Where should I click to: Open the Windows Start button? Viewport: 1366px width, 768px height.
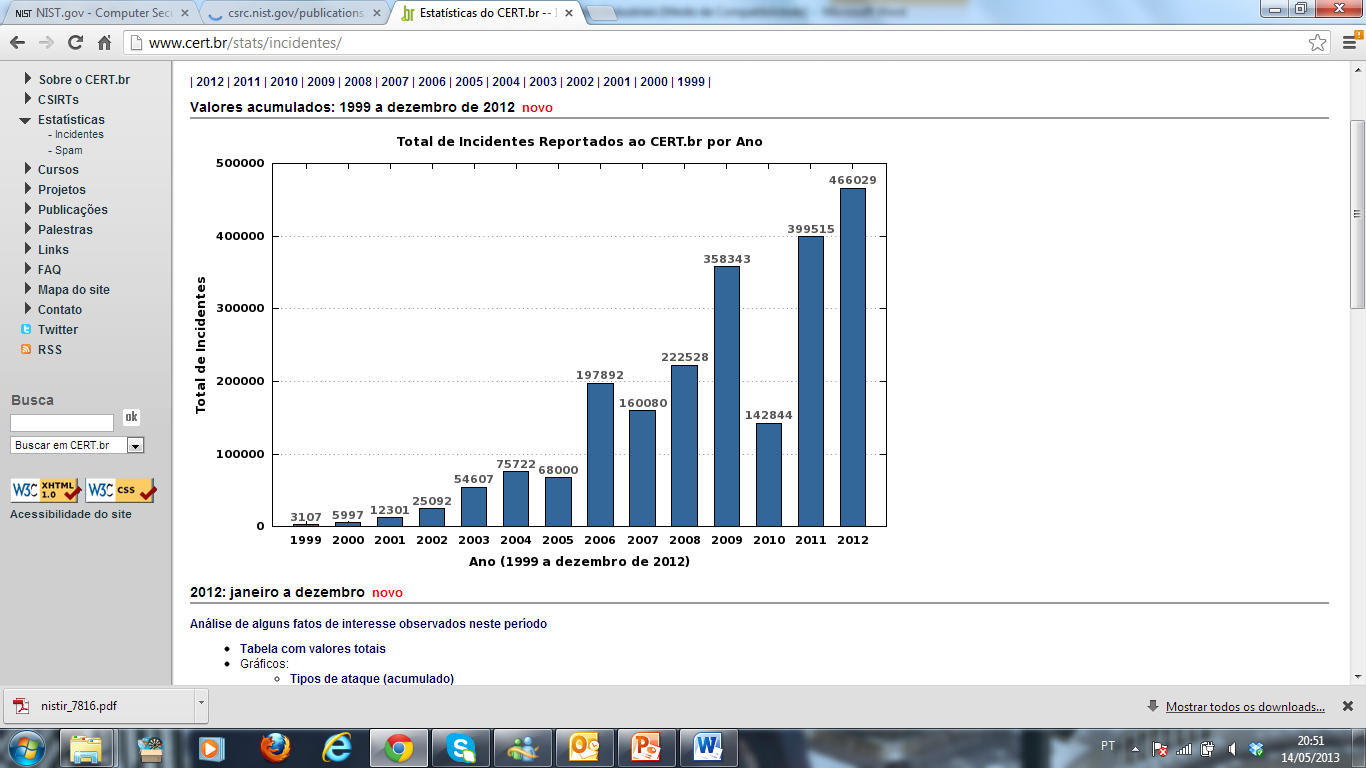coord(25,747)
